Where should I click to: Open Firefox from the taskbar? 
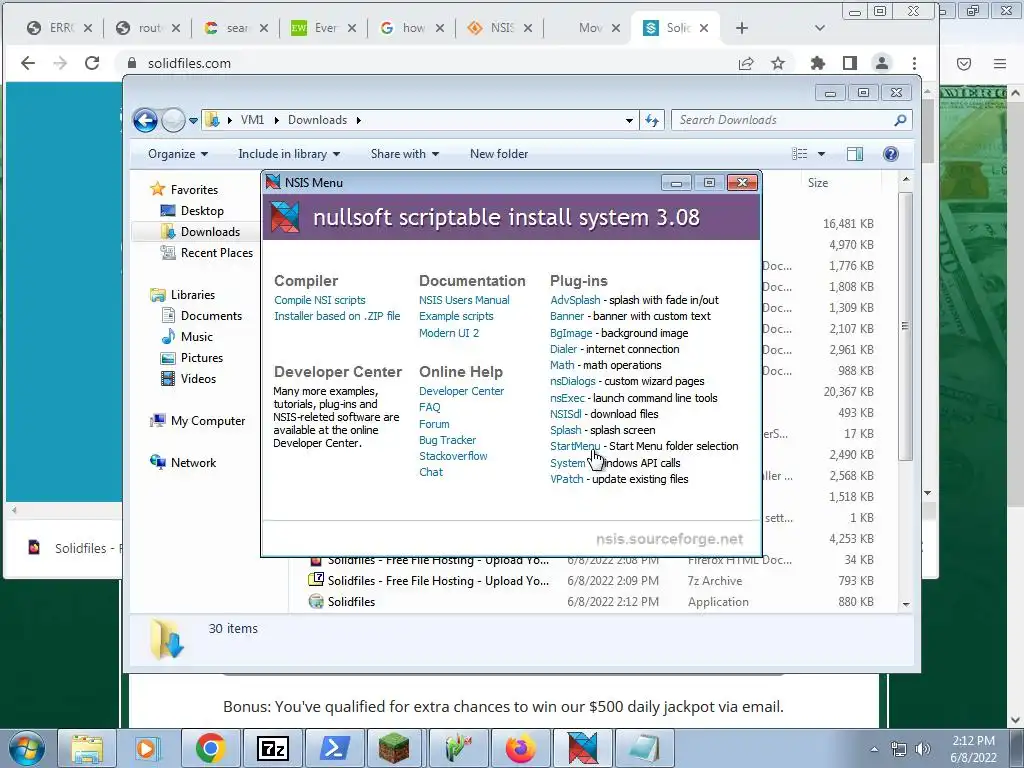coord(520,748)
